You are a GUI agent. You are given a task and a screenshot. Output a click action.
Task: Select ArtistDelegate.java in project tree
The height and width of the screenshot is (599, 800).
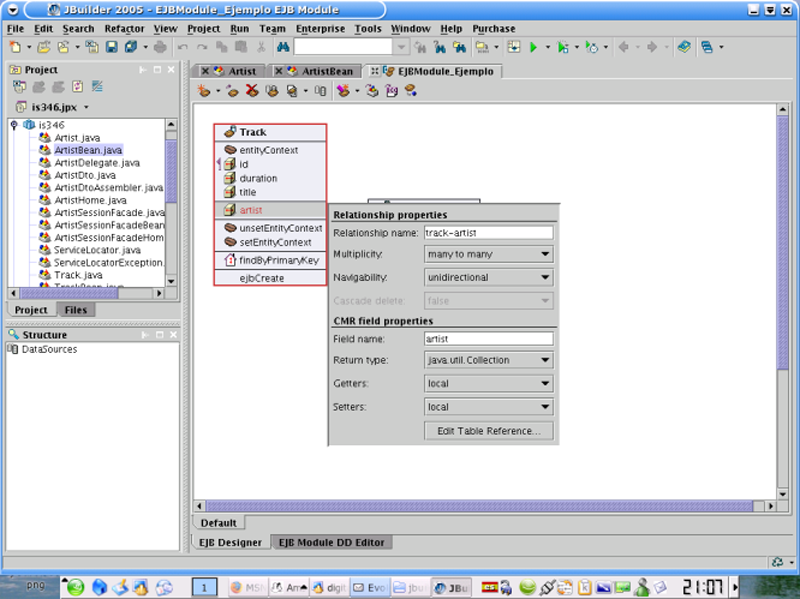click(96, 162)
